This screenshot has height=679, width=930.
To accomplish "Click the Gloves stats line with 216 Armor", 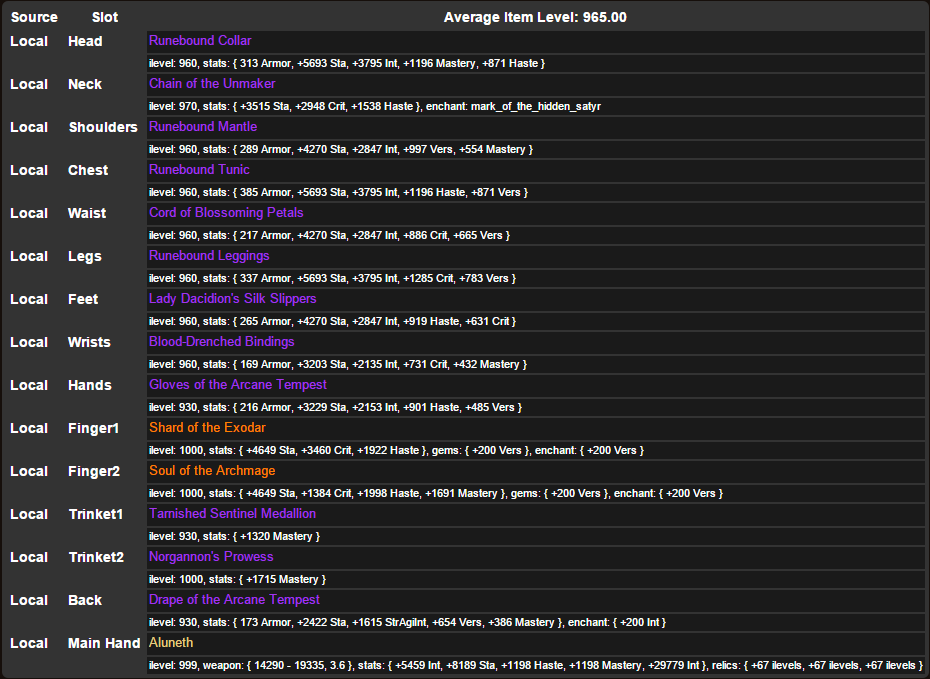I will coord(335,407).
